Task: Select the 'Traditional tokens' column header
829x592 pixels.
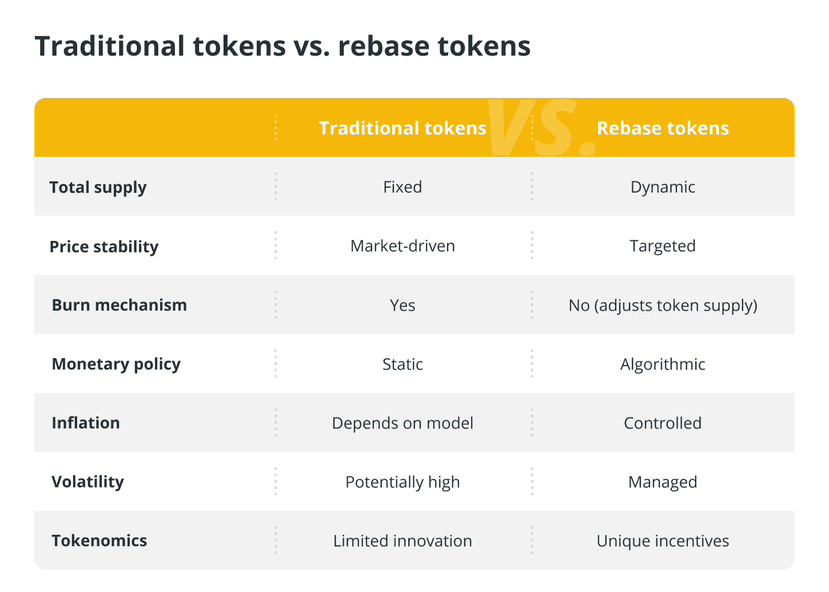Action: (x=402, y=128)
